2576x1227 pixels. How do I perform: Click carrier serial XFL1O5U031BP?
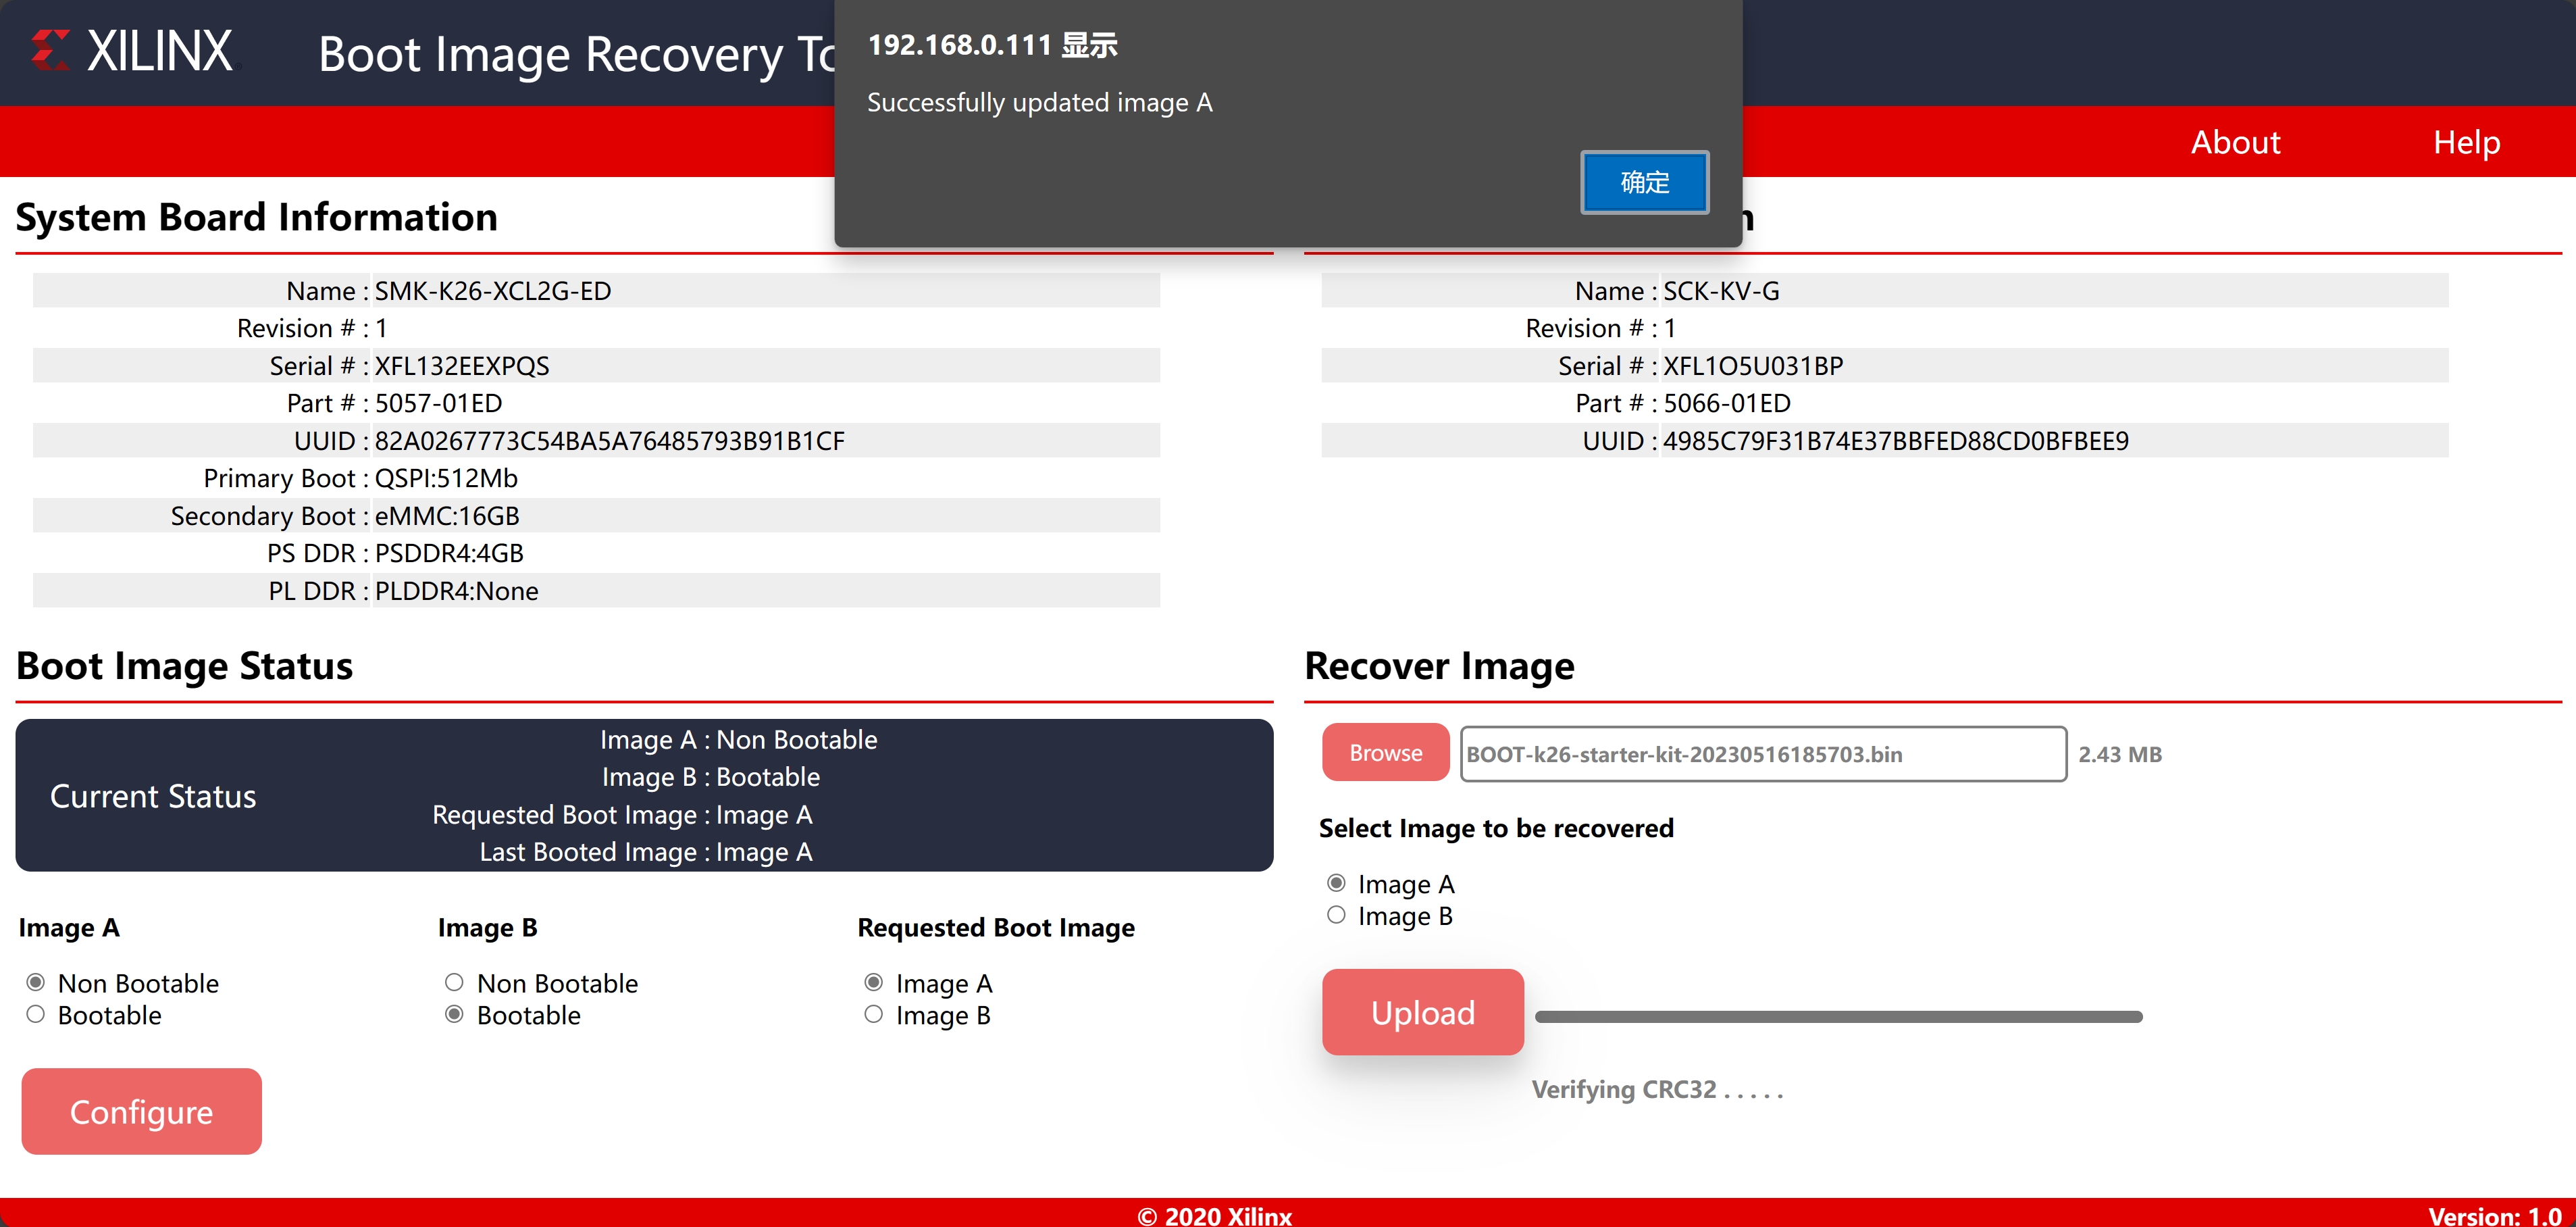[1753, 366]
